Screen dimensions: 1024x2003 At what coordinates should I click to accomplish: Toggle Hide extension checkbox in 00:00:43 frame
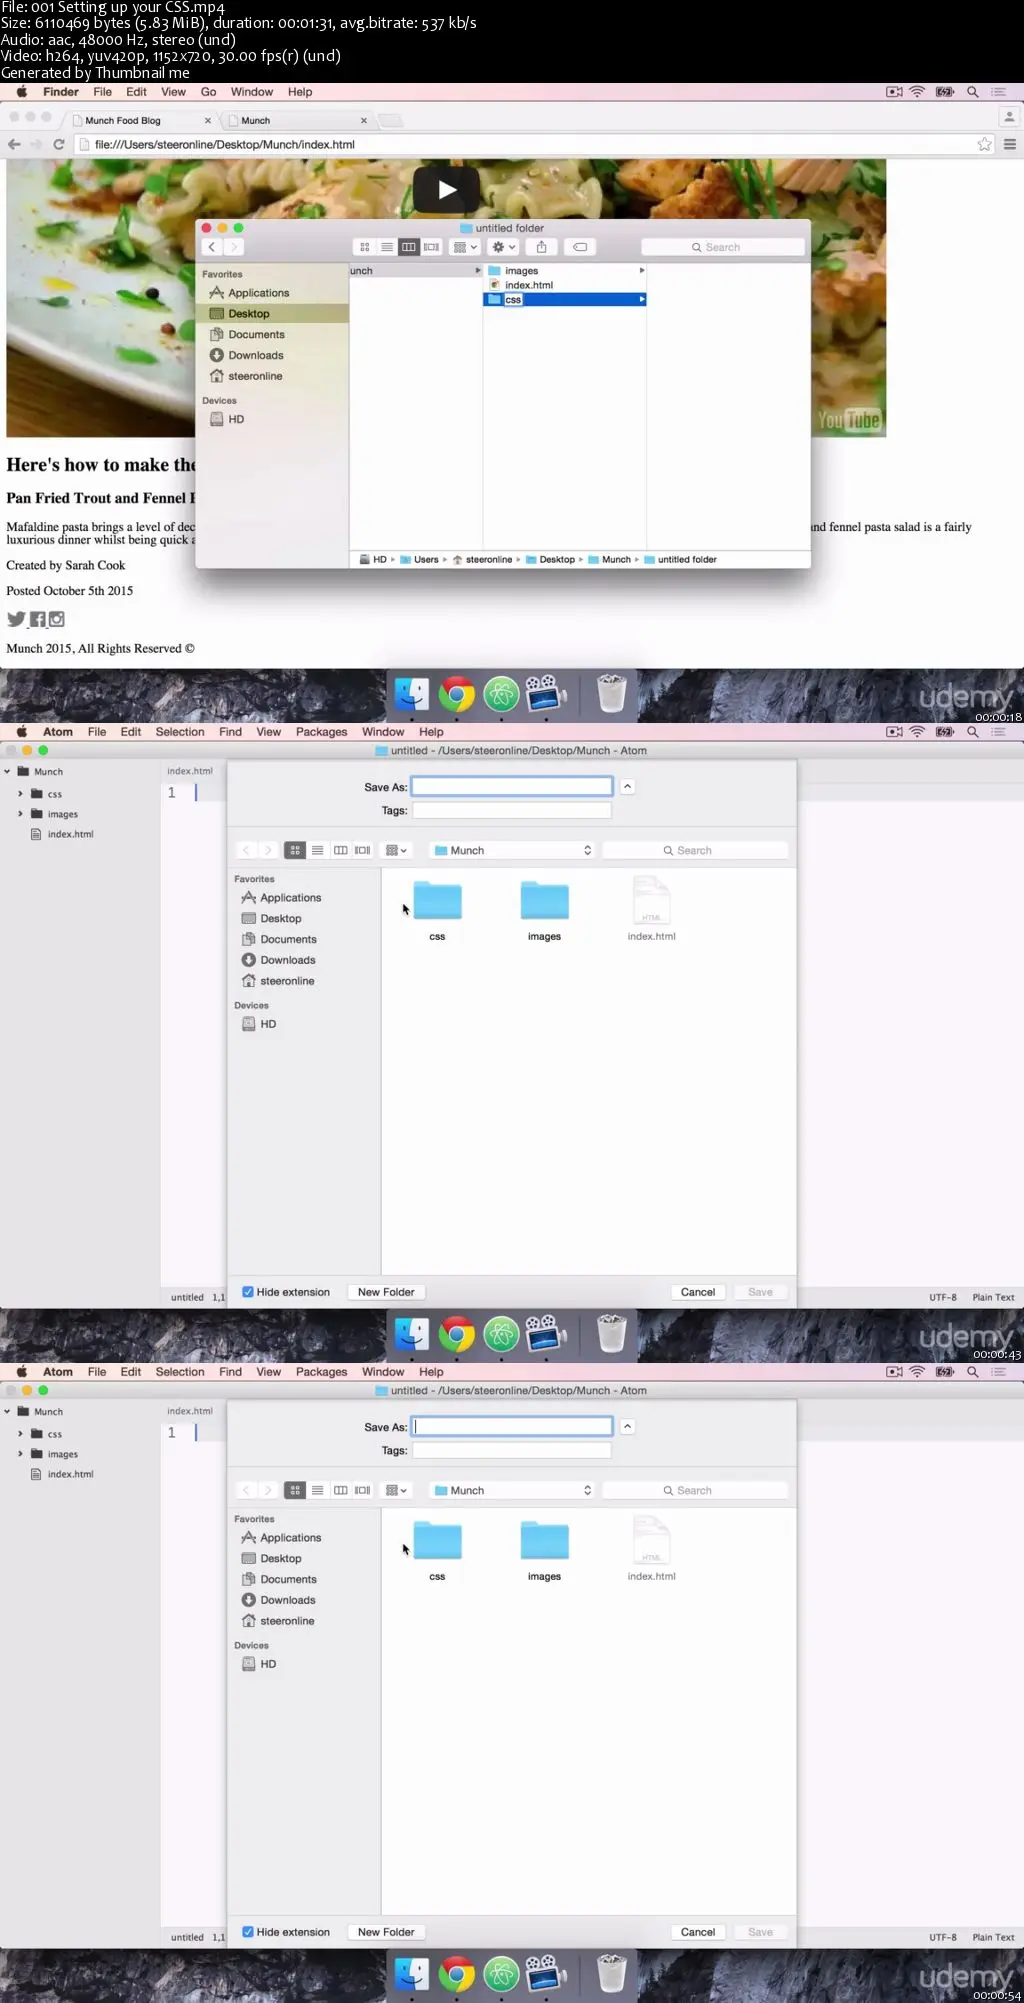(x=248, y=1292)
